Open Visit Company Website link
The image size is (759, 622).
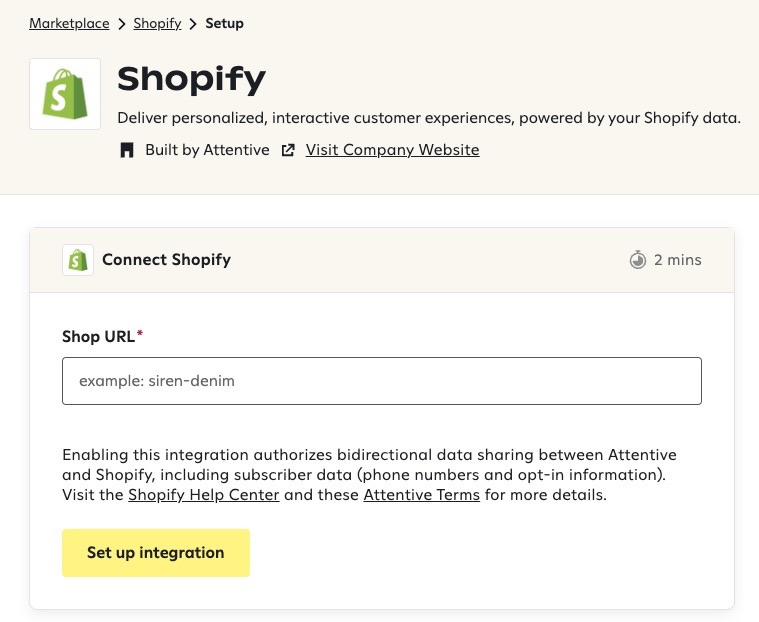click(392, 150)
